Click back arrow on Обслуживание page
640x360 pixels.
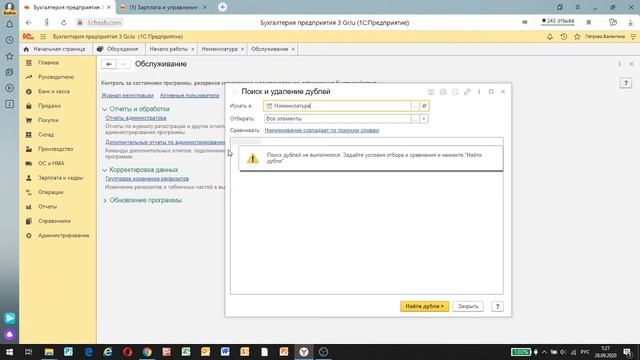point(109,64)
